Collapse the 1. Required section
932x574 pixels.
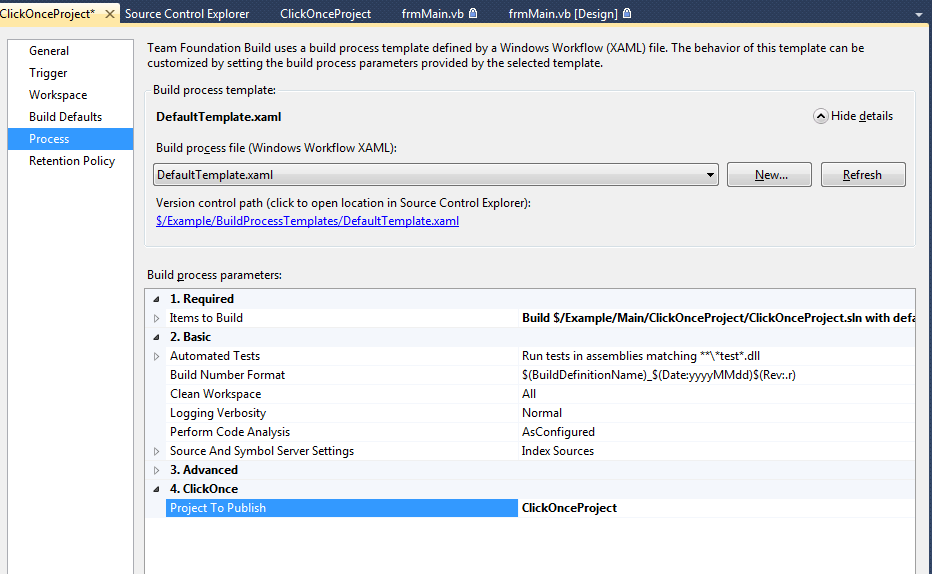click(x=156, y=299)
